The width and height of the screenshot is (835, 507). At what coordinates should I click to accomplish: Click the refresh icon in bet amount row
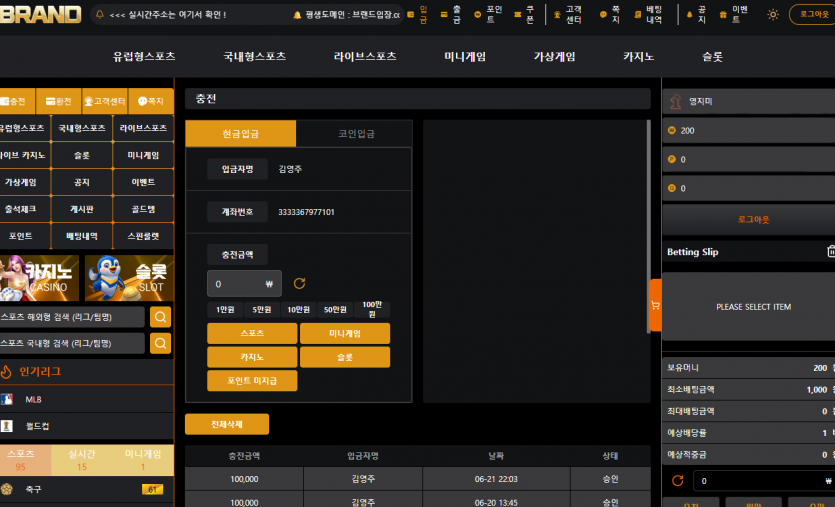pos(677,481)
